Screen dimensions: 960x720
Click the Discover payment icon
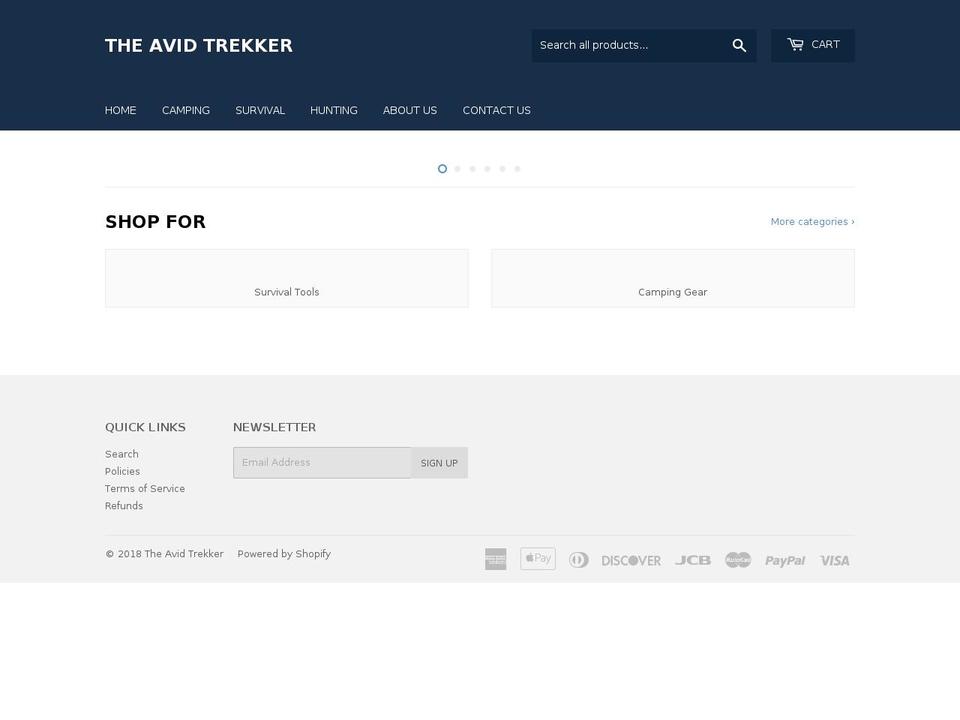(x=631, y=560)
